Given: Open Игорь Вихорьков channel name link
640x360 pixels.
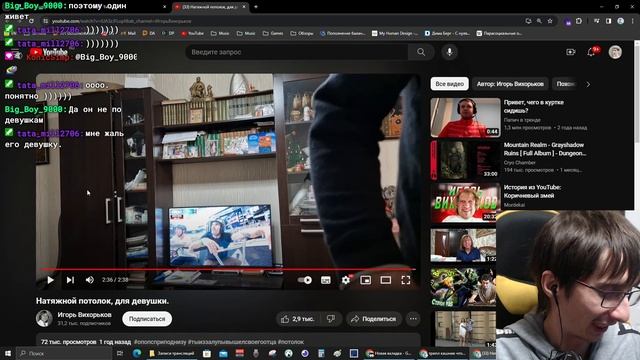Looking at the screenshot, I should click(84, 315).
